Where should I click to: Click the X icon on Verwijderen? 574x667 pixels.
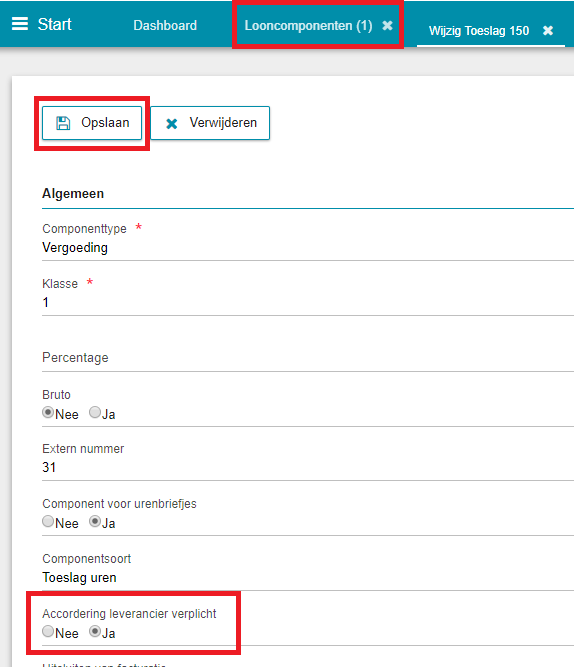click(x=171, y=123)
